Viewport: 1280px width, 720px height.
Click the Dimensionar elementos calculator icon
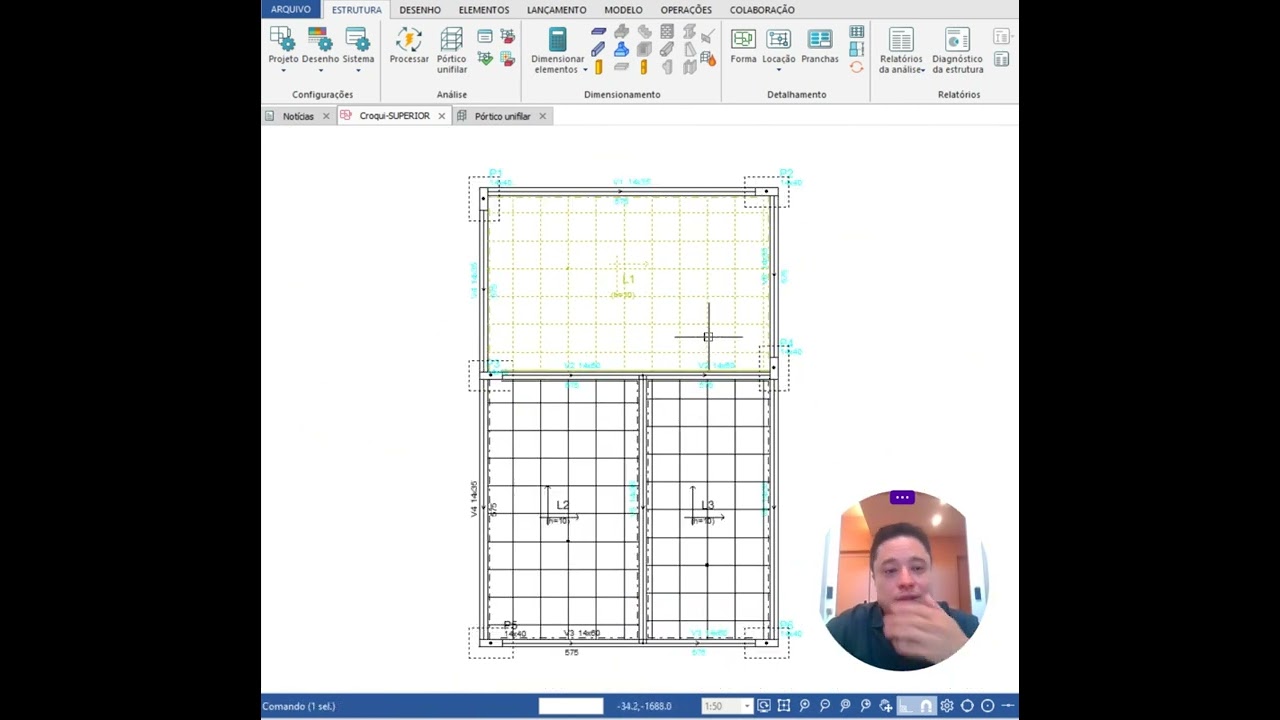click(x=558, y=40)
